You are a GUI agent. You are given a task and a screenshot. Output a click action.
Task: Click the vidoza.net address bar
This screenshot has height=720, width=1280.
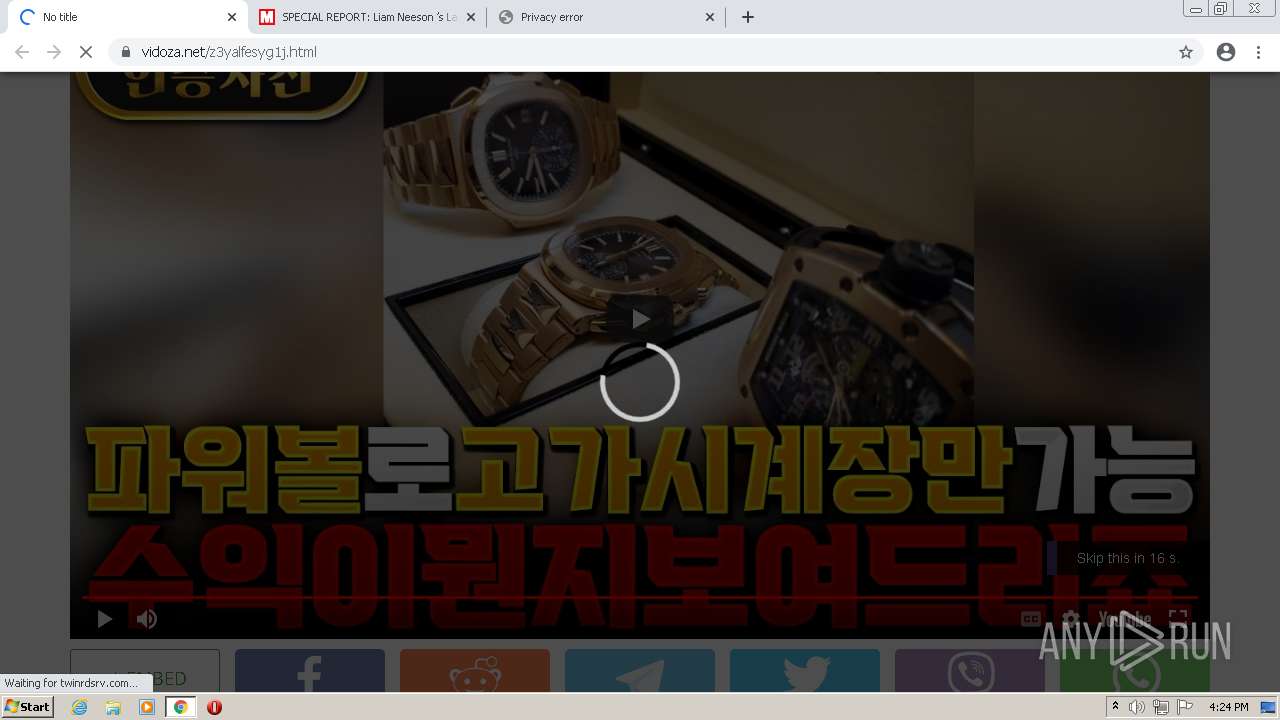pyautogui.click(x=640, y=52)
